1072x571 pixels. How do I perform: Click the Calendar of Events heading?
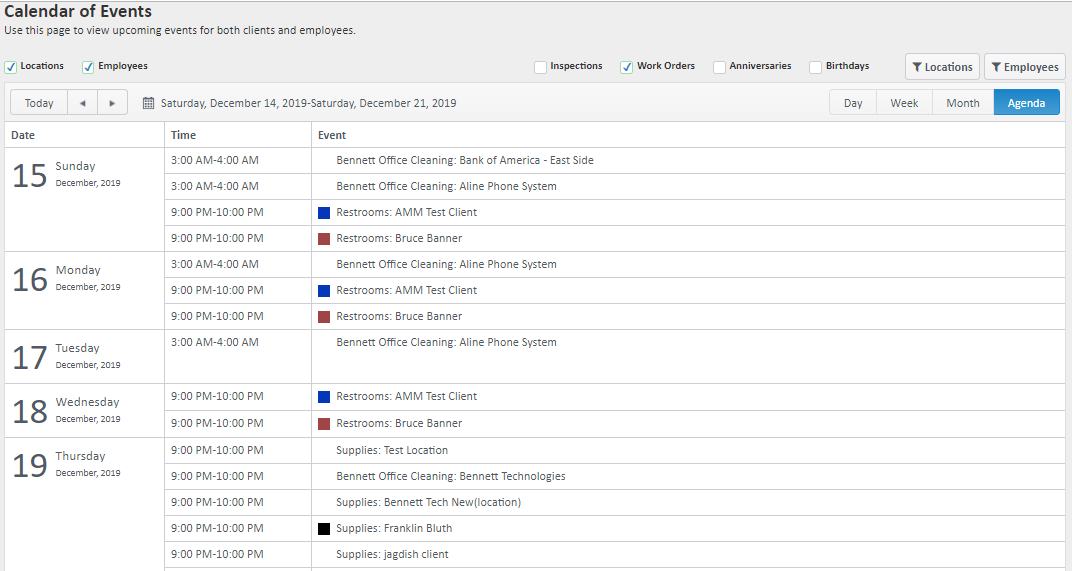click(x=78, y=11)
